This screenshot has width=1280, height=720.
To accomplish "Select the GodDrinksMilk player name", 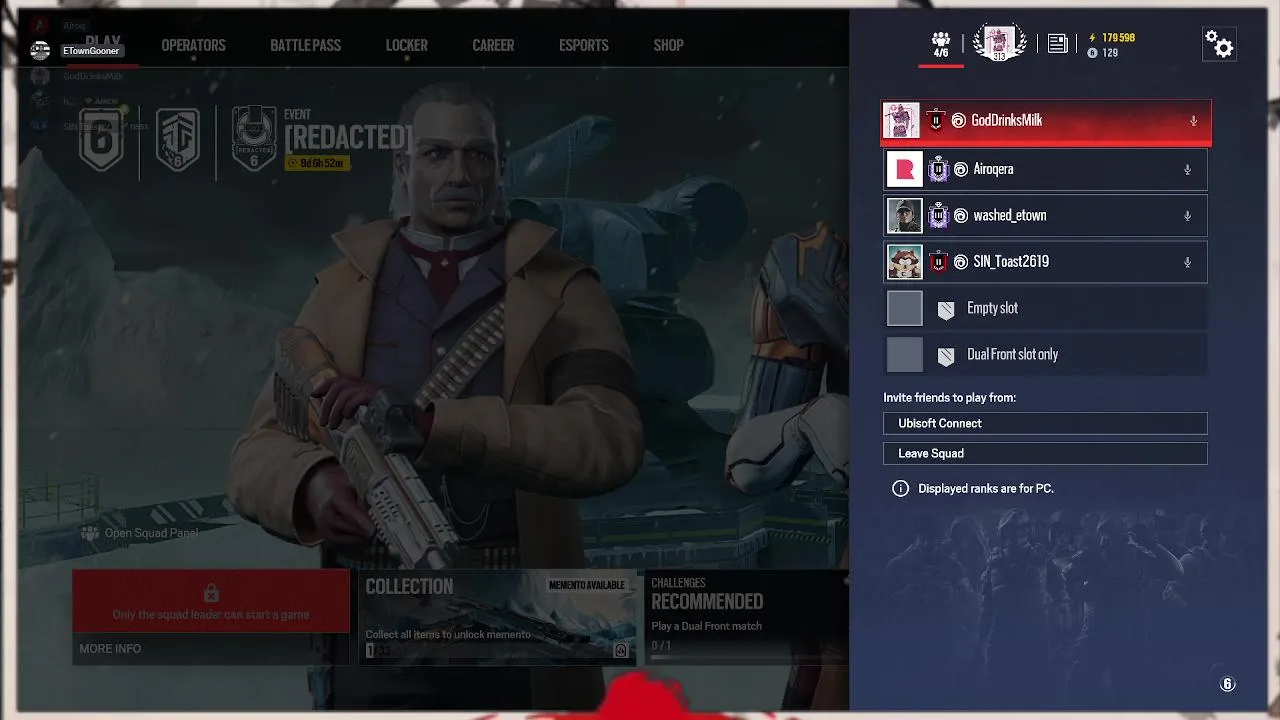I will point(1007,120).
